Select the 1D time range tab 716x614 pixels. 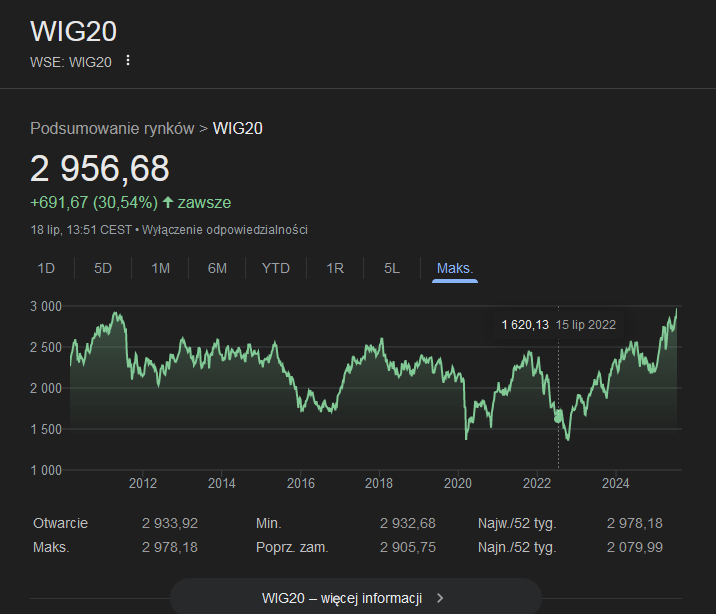46,268
